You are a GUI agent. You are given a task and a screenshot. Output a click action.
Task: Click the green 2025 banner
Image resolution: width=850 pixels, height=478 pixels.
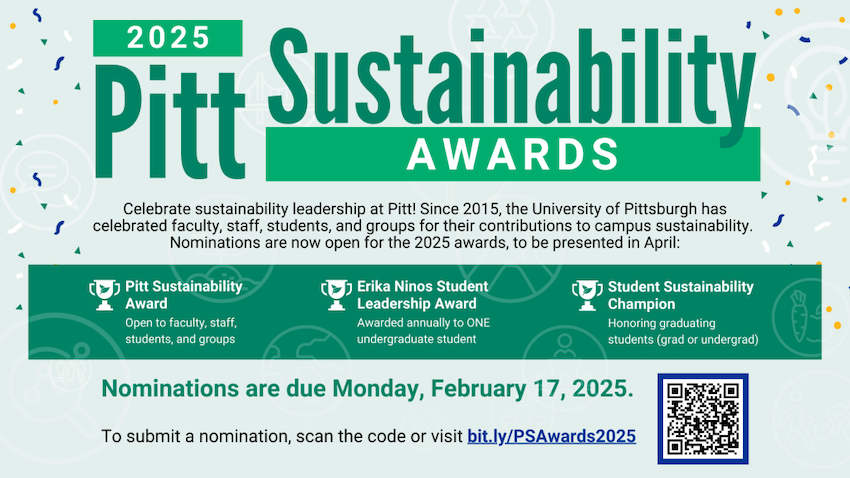click(x=168, y=38)
